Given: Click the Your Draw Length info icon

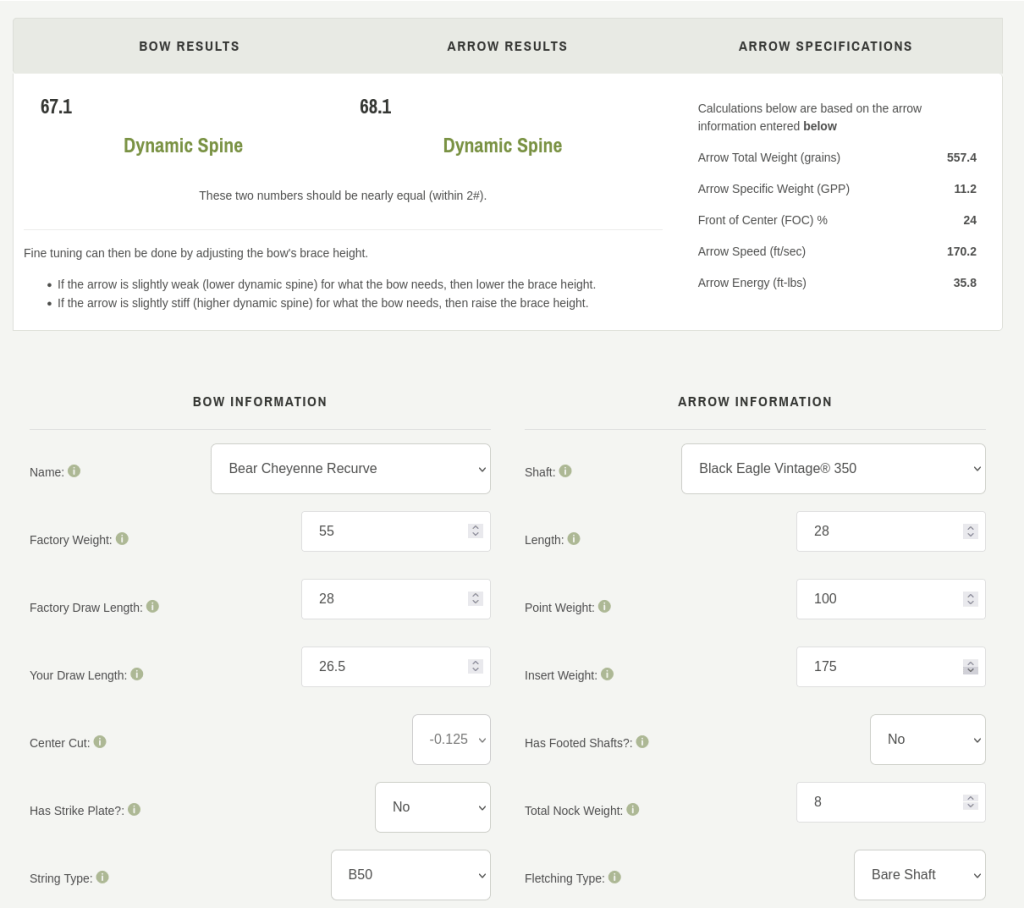Looking at the screenshot, I should pos(137,674).
